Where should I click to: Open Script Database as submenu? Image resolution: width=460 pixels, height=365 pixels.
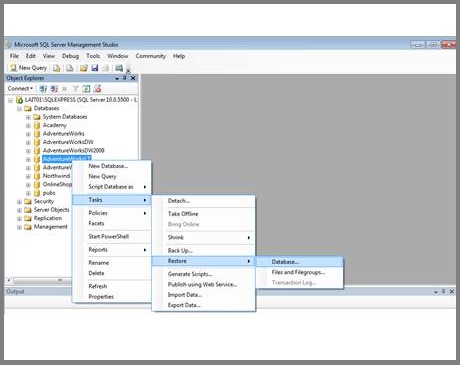click(x=112, y=187)
